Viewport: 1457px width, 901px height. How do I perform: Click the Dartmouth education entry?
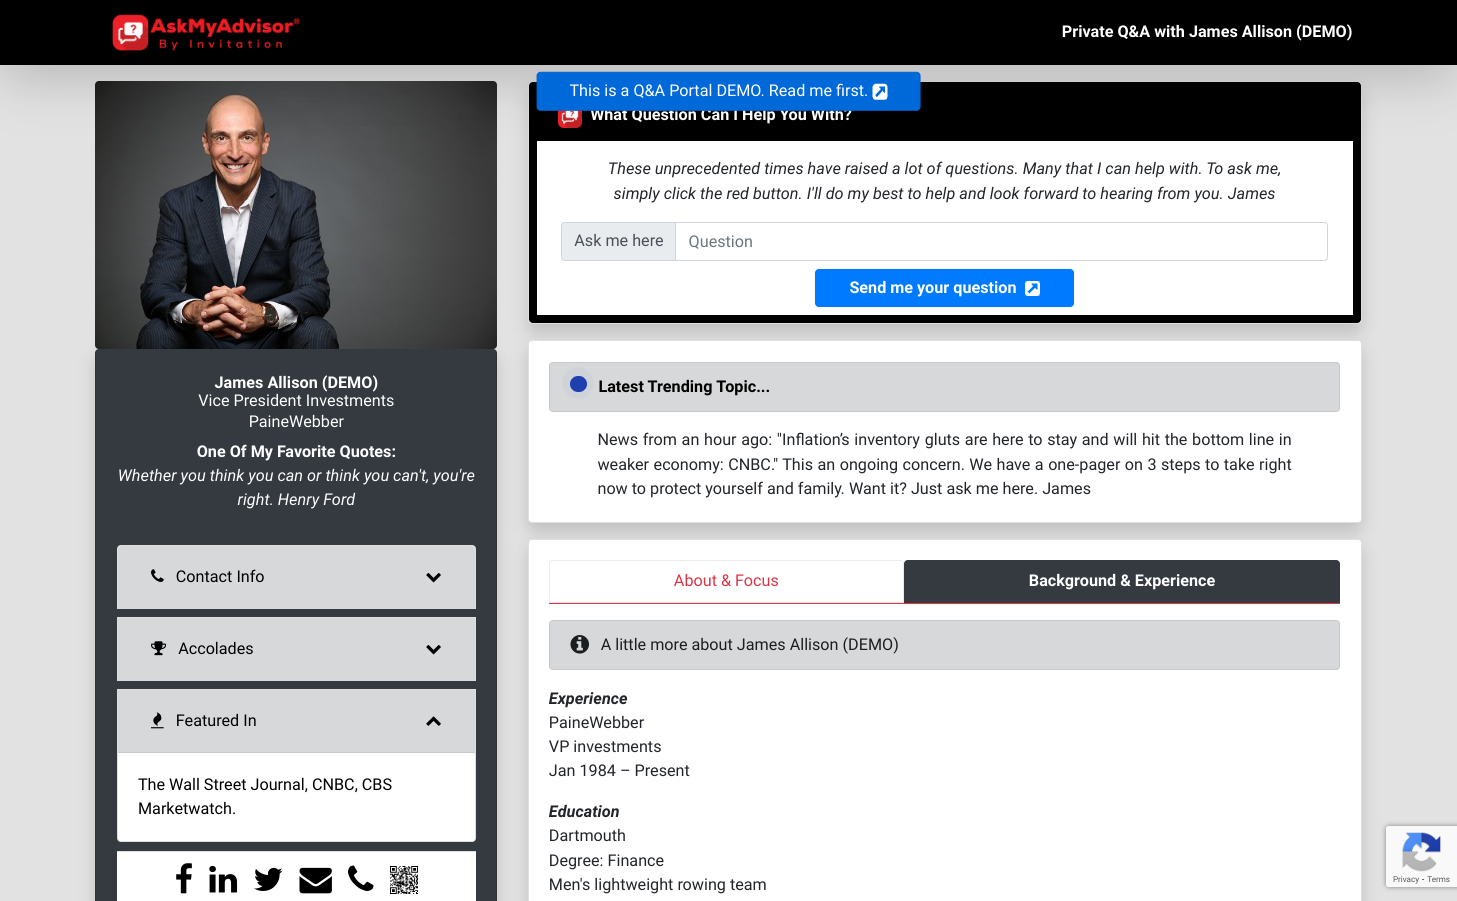point(587,836)
